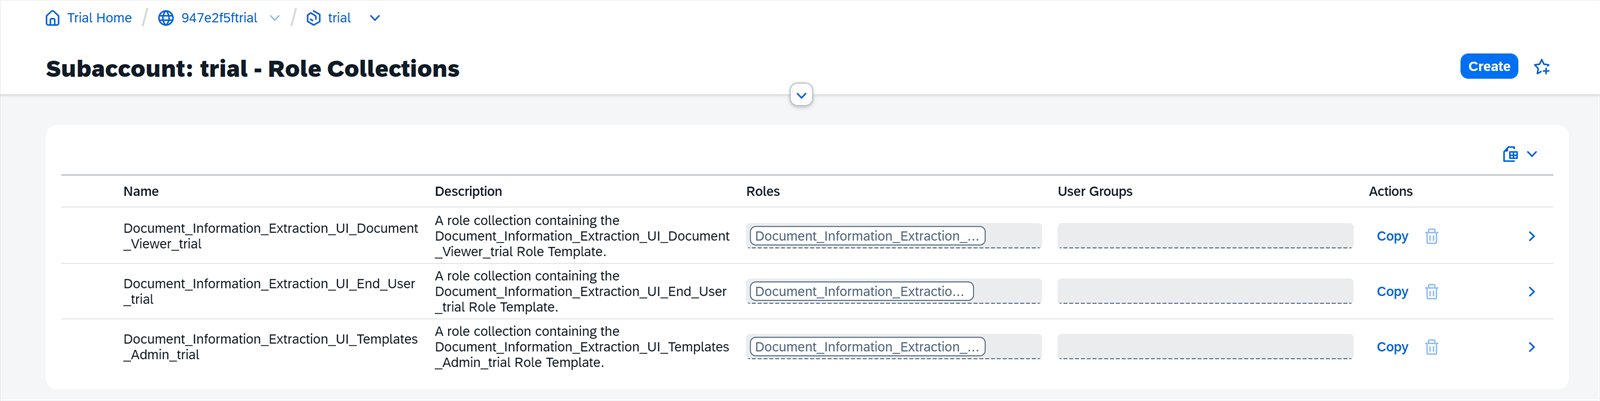Open the 947e2f5ftrial global account link
Screen dimensions: 1600x401
[219, 18]
